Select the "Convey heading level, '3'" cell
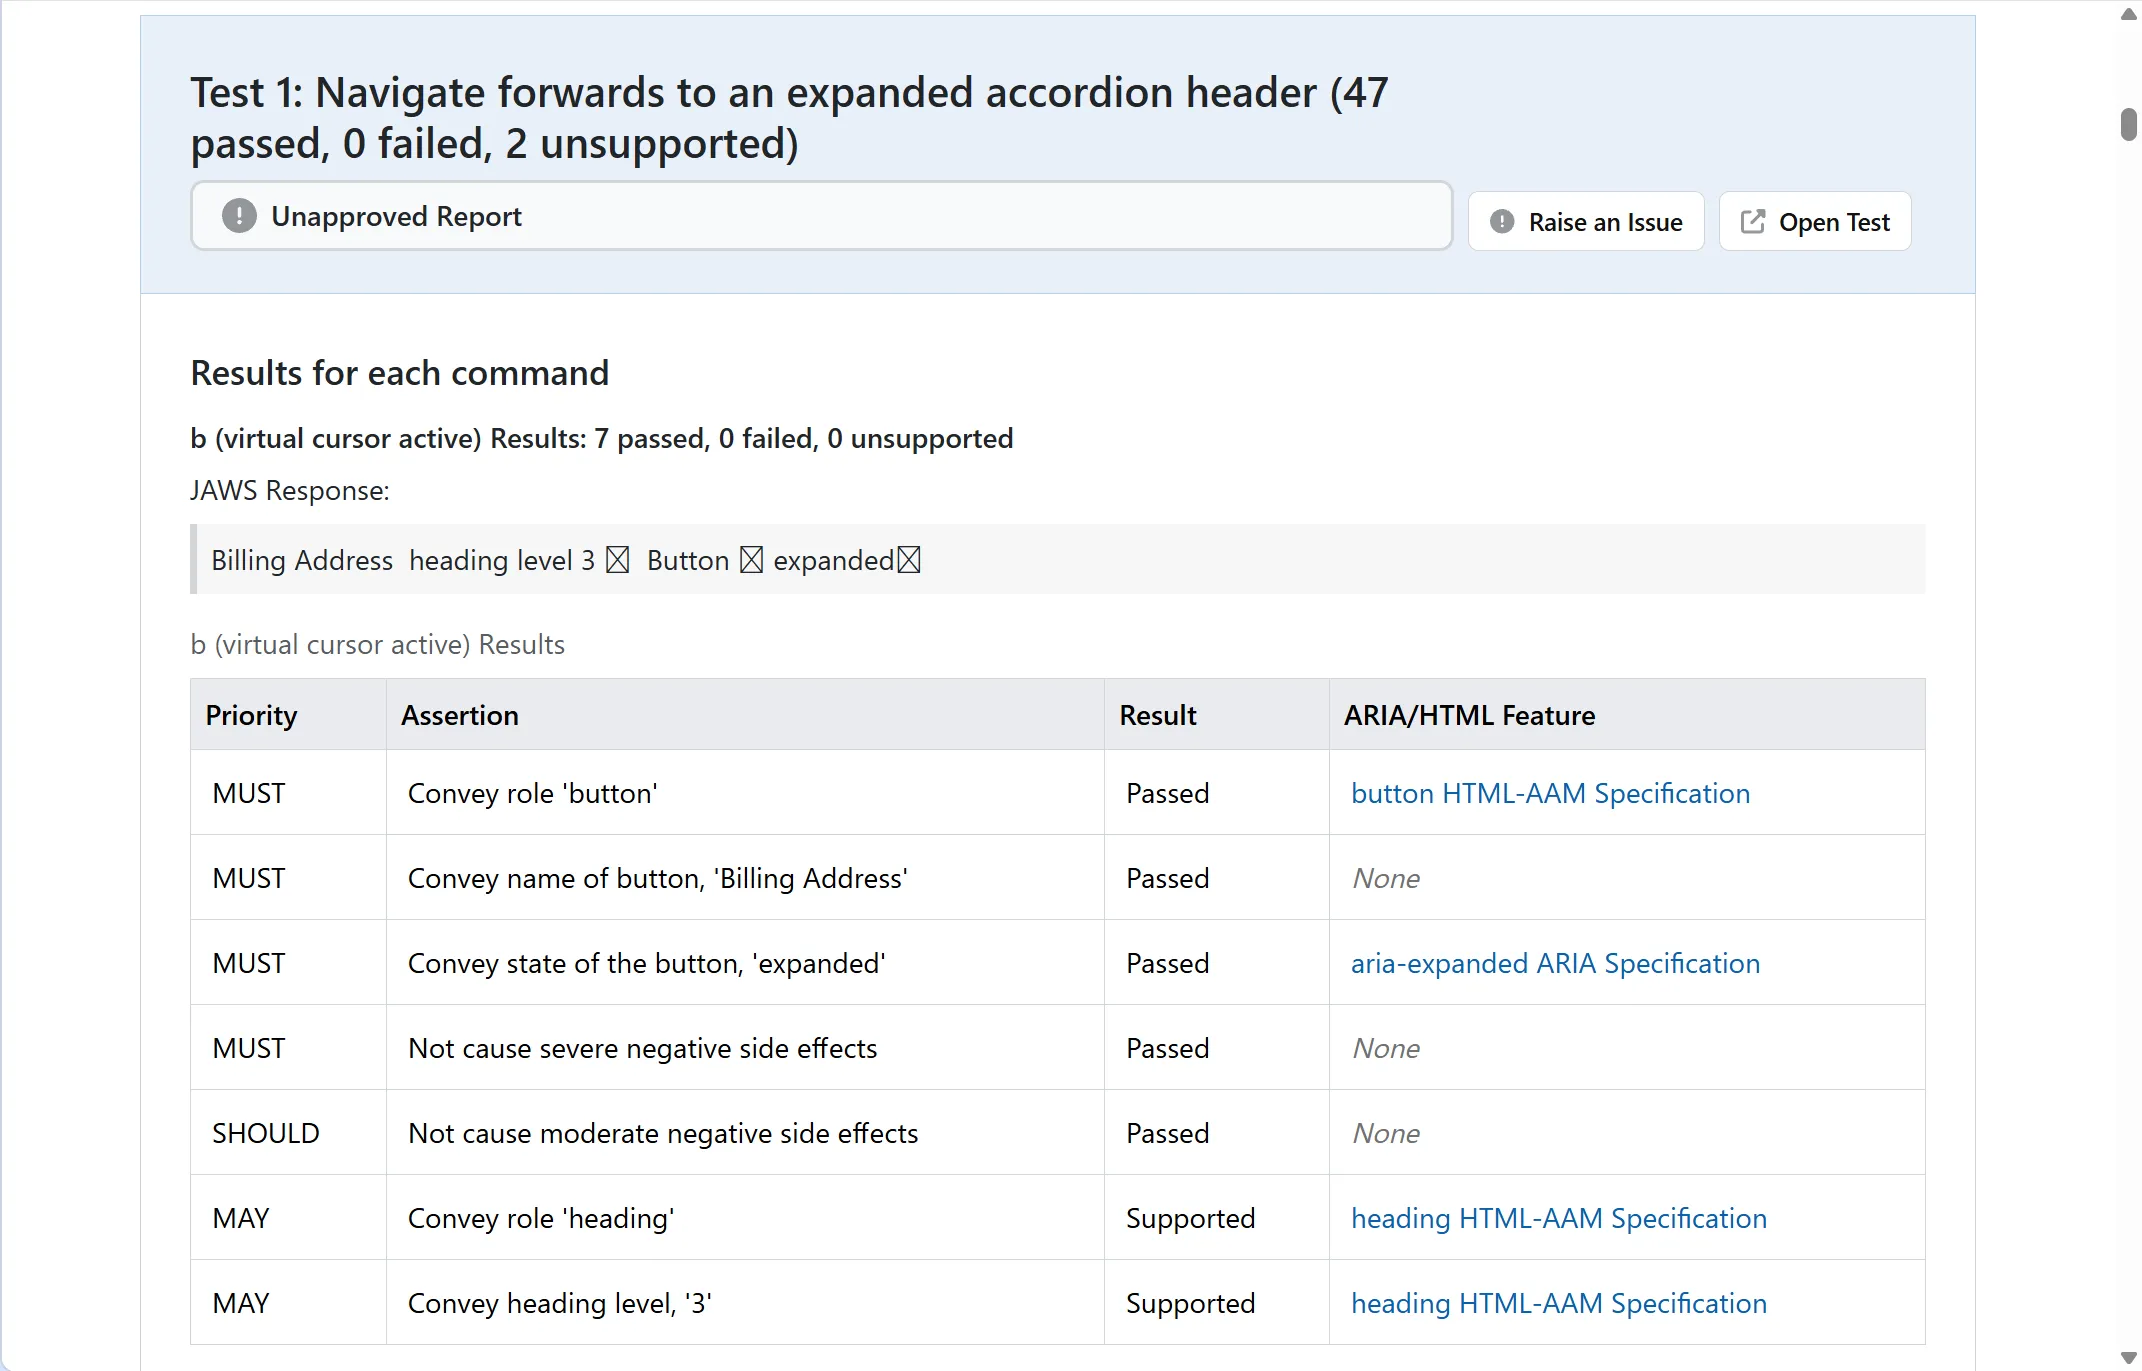This screenshot has width=2142, height=1371. [x=745, y=1303]
